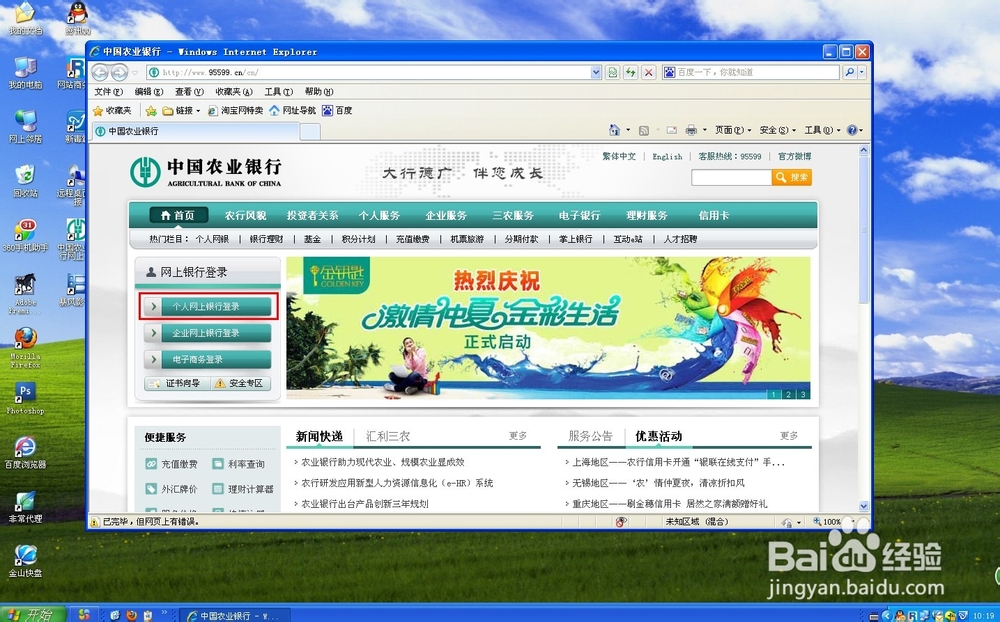The image size is (1000, 622).
Task: Open 我的电脑 desktop icon
Action: point(25,73)
